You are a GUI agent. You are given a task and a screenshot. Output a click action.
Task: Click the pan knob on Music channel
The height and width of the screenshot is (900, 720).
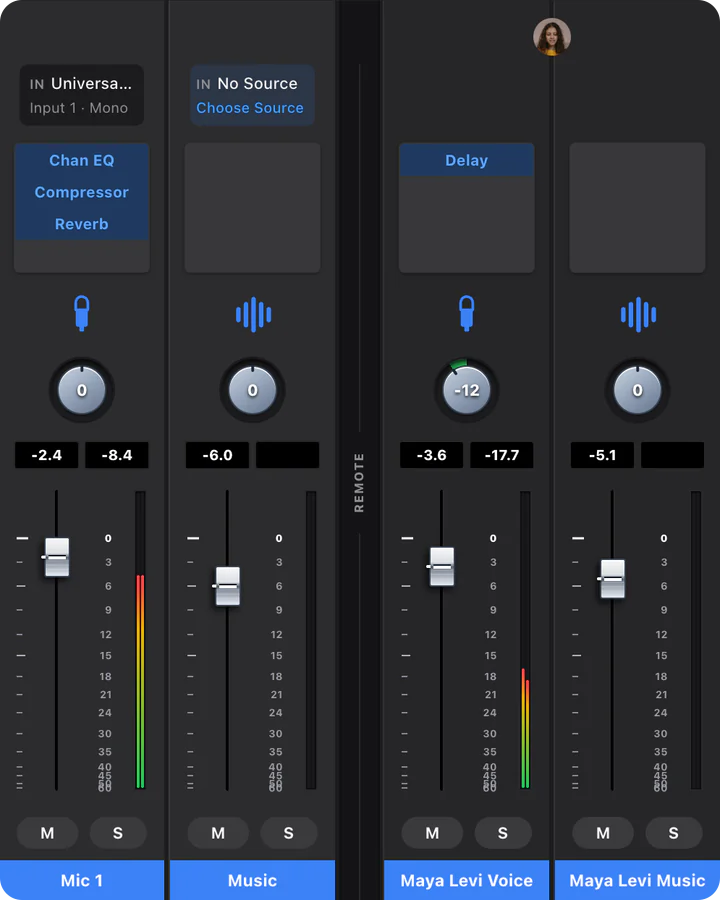[253, 390]
